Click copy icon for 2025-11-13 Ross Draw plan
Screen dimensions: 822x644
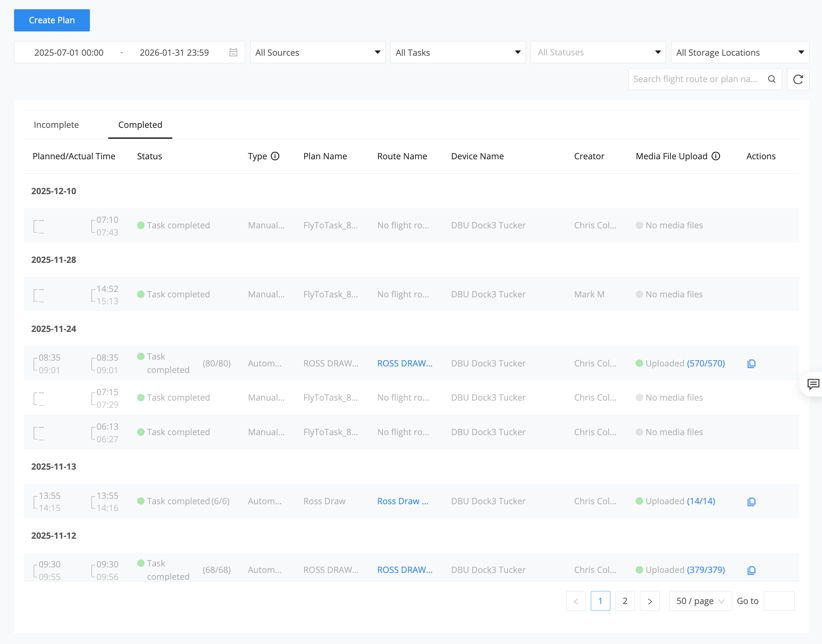tap(751, 502)
